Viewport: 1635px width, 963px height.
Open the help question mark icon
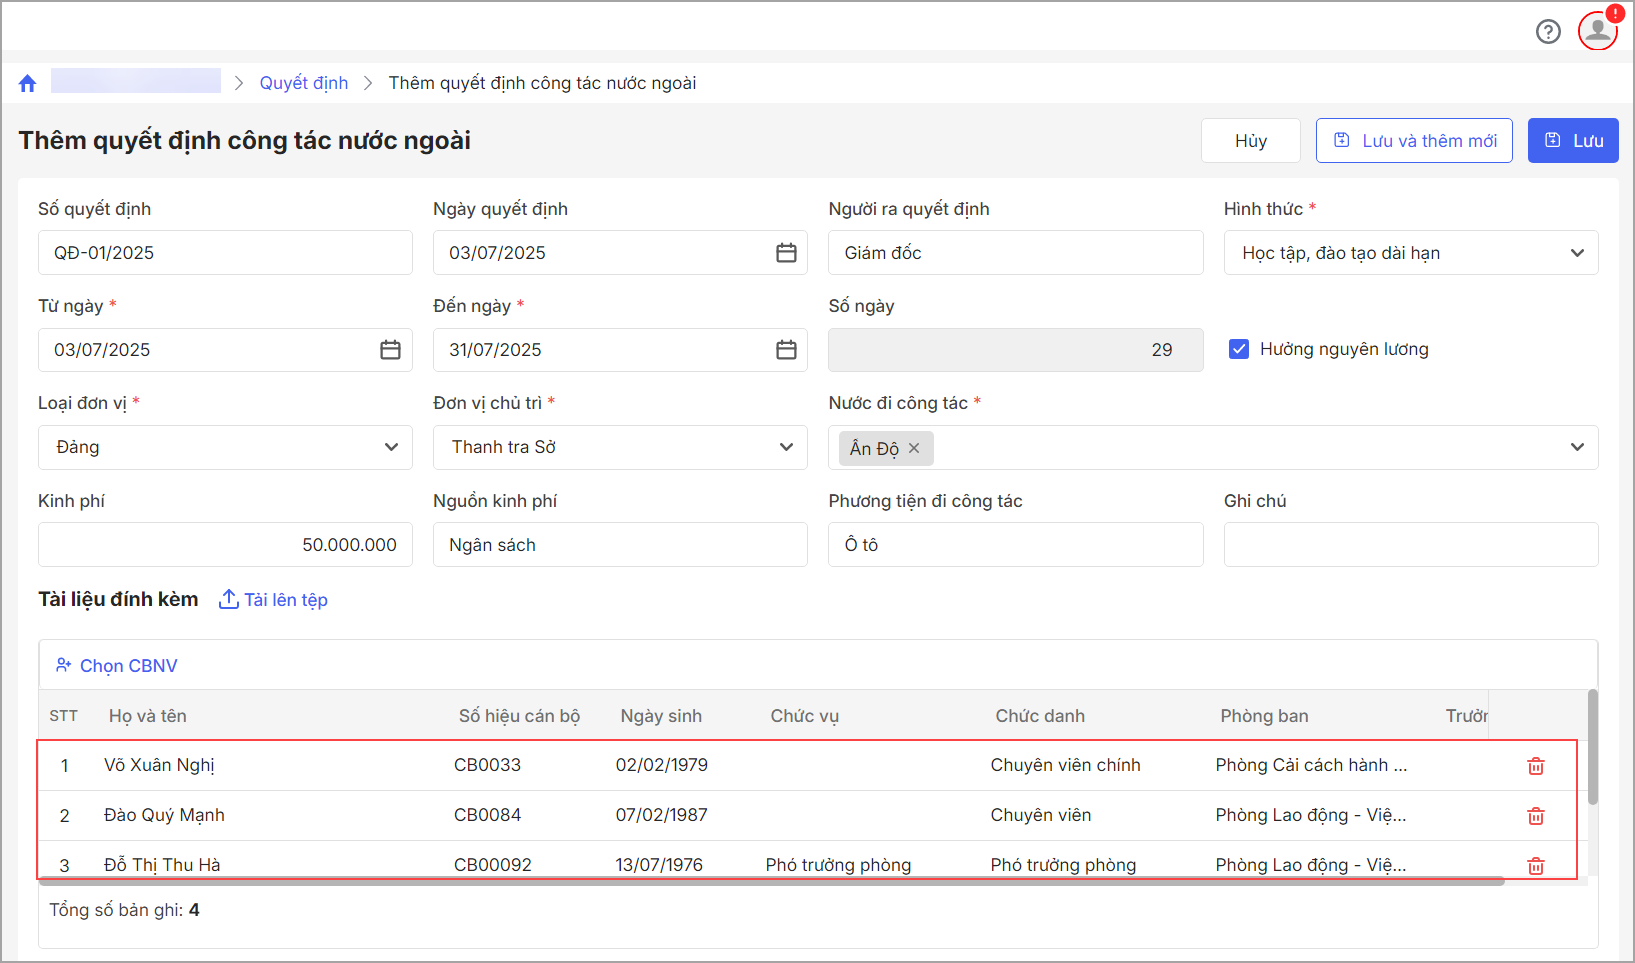click(x=1548, y=32)
